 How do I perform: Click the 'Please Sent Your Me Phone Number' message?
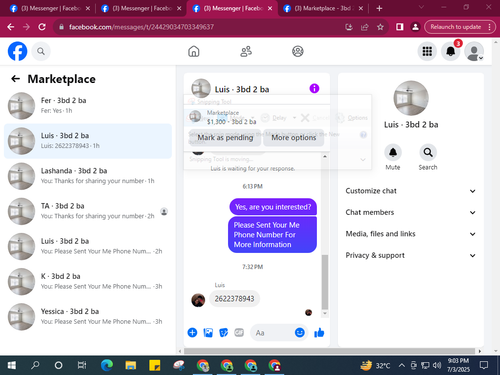(272, 235)
